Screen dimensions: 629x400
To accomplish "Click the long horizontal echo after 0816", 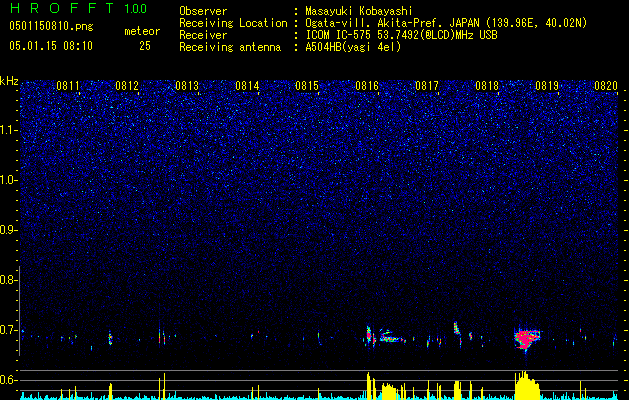I will click(392, 337).
